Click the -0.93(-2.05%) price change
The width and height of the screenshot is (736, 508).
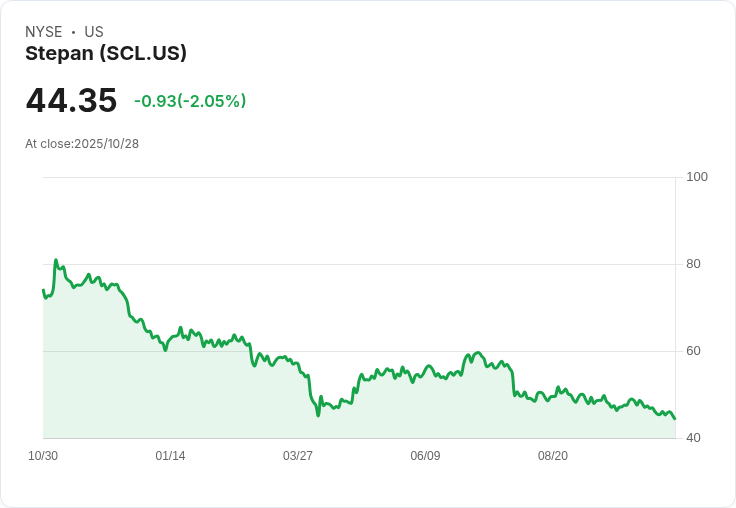point(190,101)
